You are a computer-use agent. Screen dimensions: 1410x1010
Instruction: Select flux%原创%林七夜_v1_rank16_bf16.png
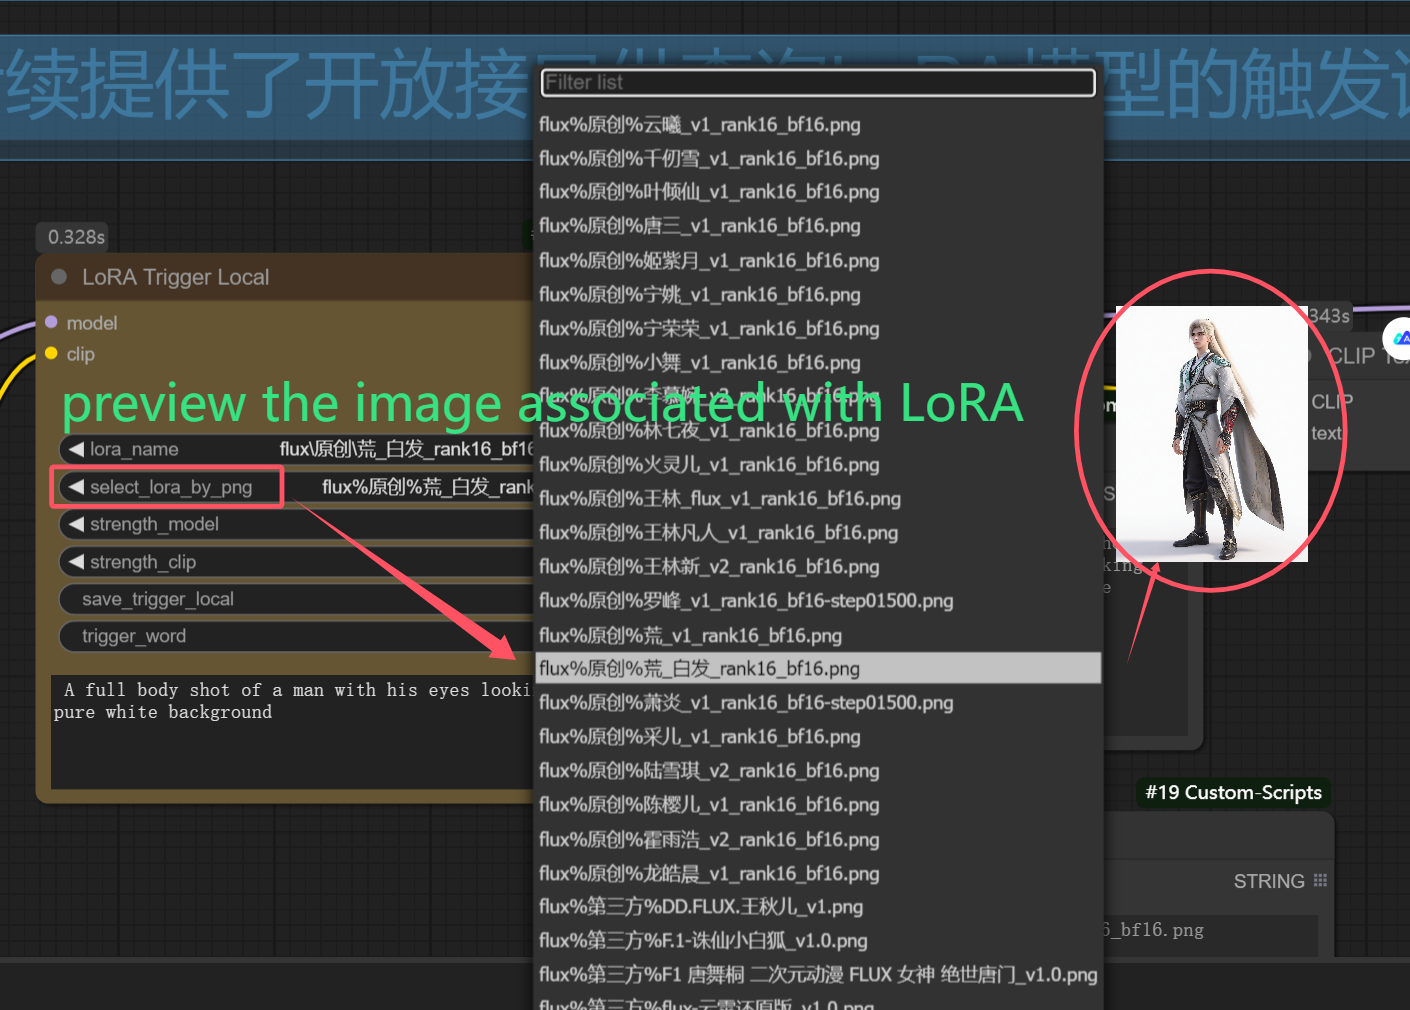(x=818, y=431)
